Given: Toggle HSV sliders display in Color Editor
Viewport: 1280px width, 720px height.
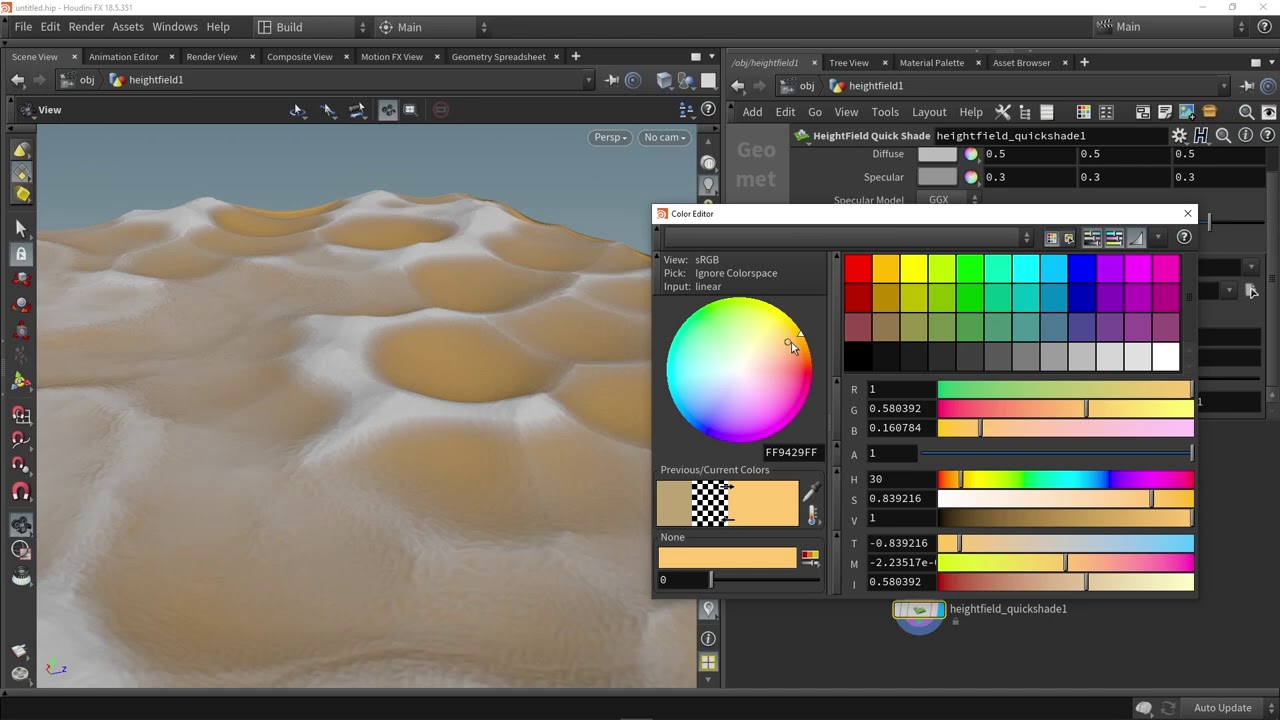Looking at the screenshot, I should pos(1114,238).
